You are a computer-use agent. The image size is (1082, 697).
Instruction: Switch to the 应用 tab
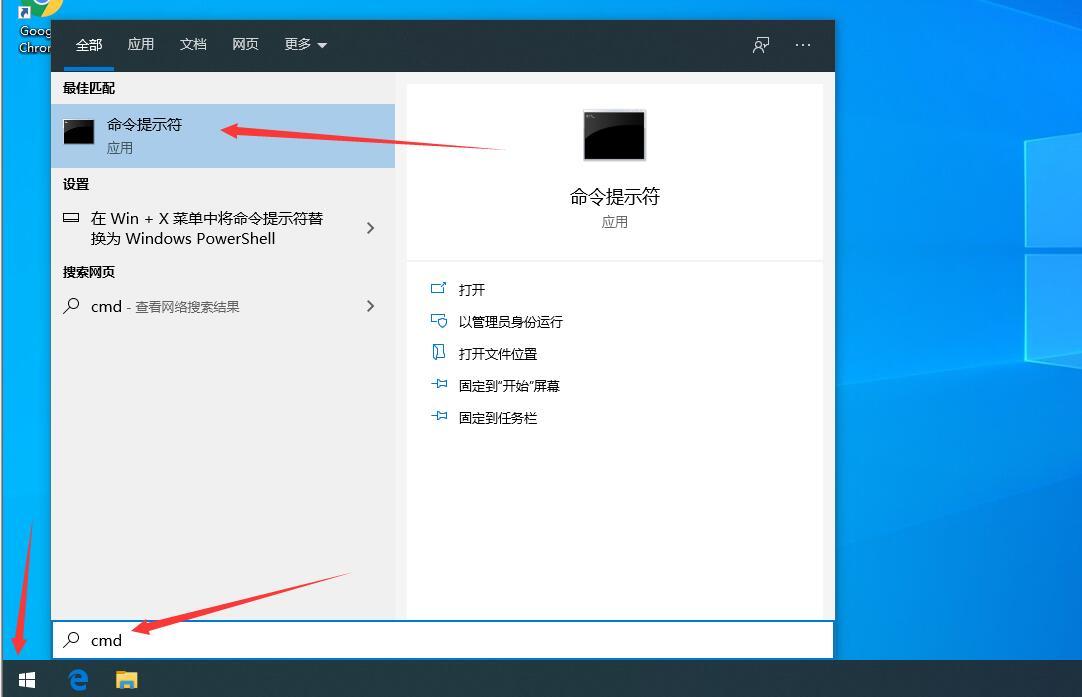point(141,45)
